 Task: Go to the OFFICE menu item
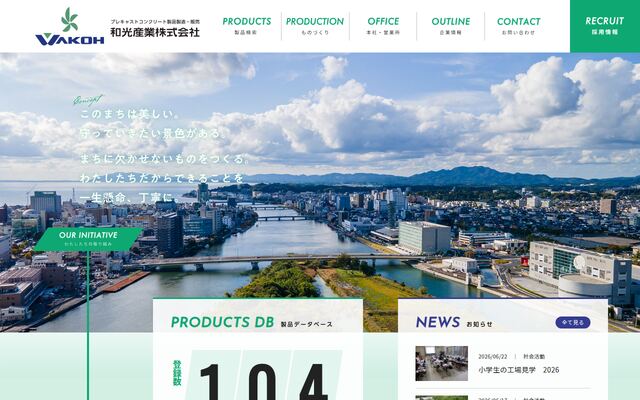(x=383, y=26)
